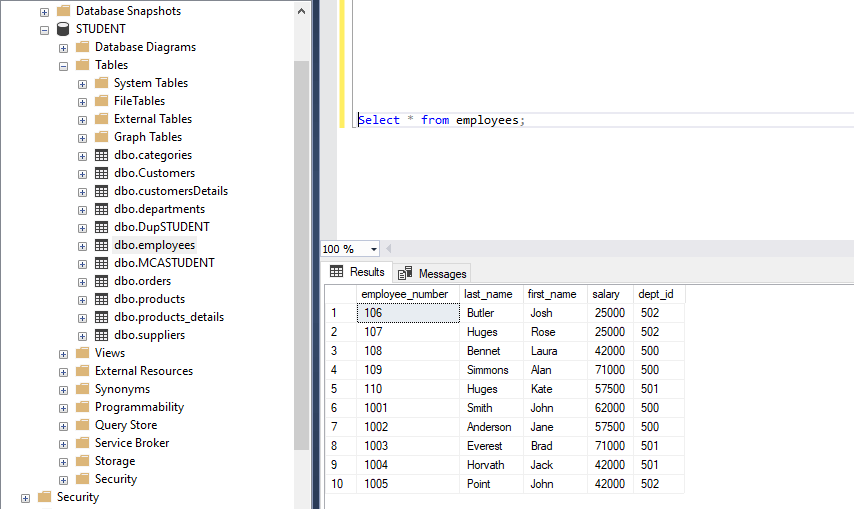854x509 pixels.
Task: Select the employee_number column header
Action: (408, 294)
